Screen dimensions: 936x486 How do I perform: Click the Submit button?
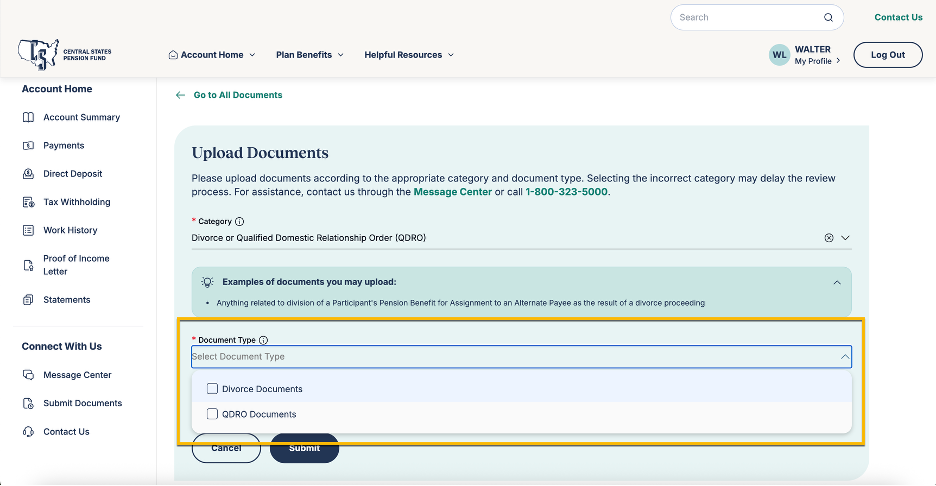click(304, 448)
